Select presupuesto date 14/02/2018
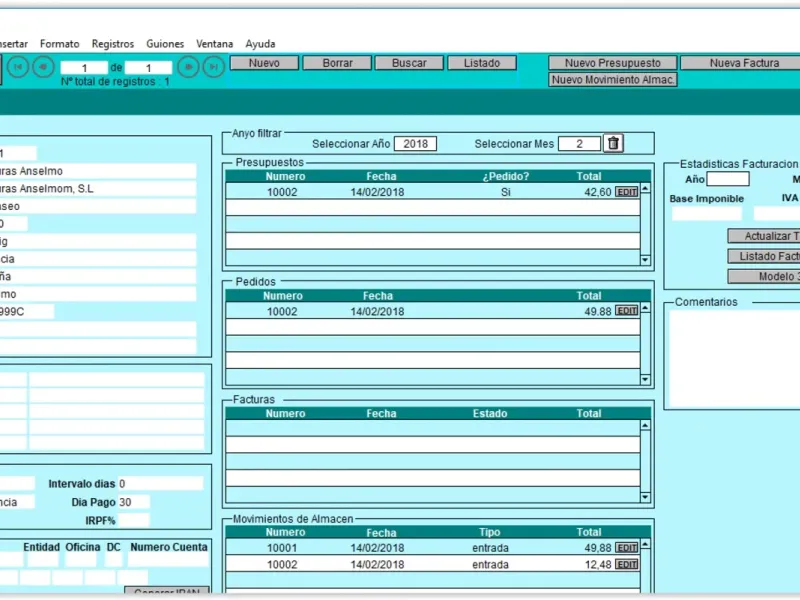 point(377,192)
